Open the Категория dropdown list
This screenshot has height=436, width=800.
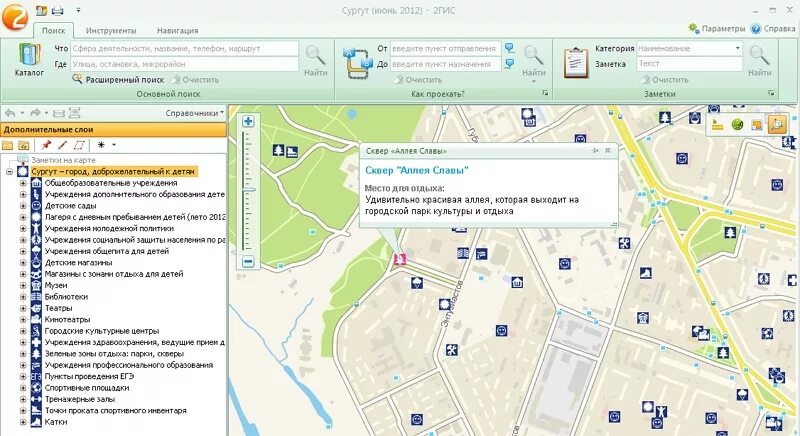[x=738, y=48]
